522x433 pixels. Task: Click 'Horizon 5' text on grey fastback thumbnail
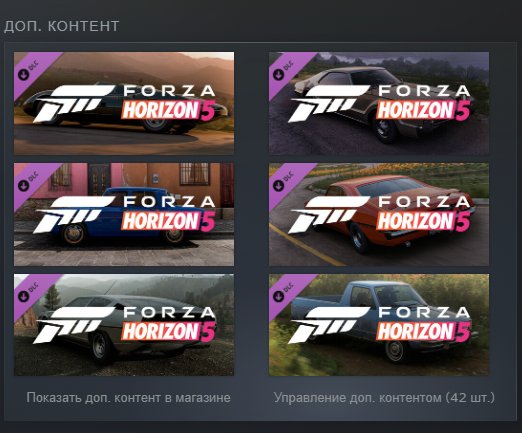[x=168, y=332]
